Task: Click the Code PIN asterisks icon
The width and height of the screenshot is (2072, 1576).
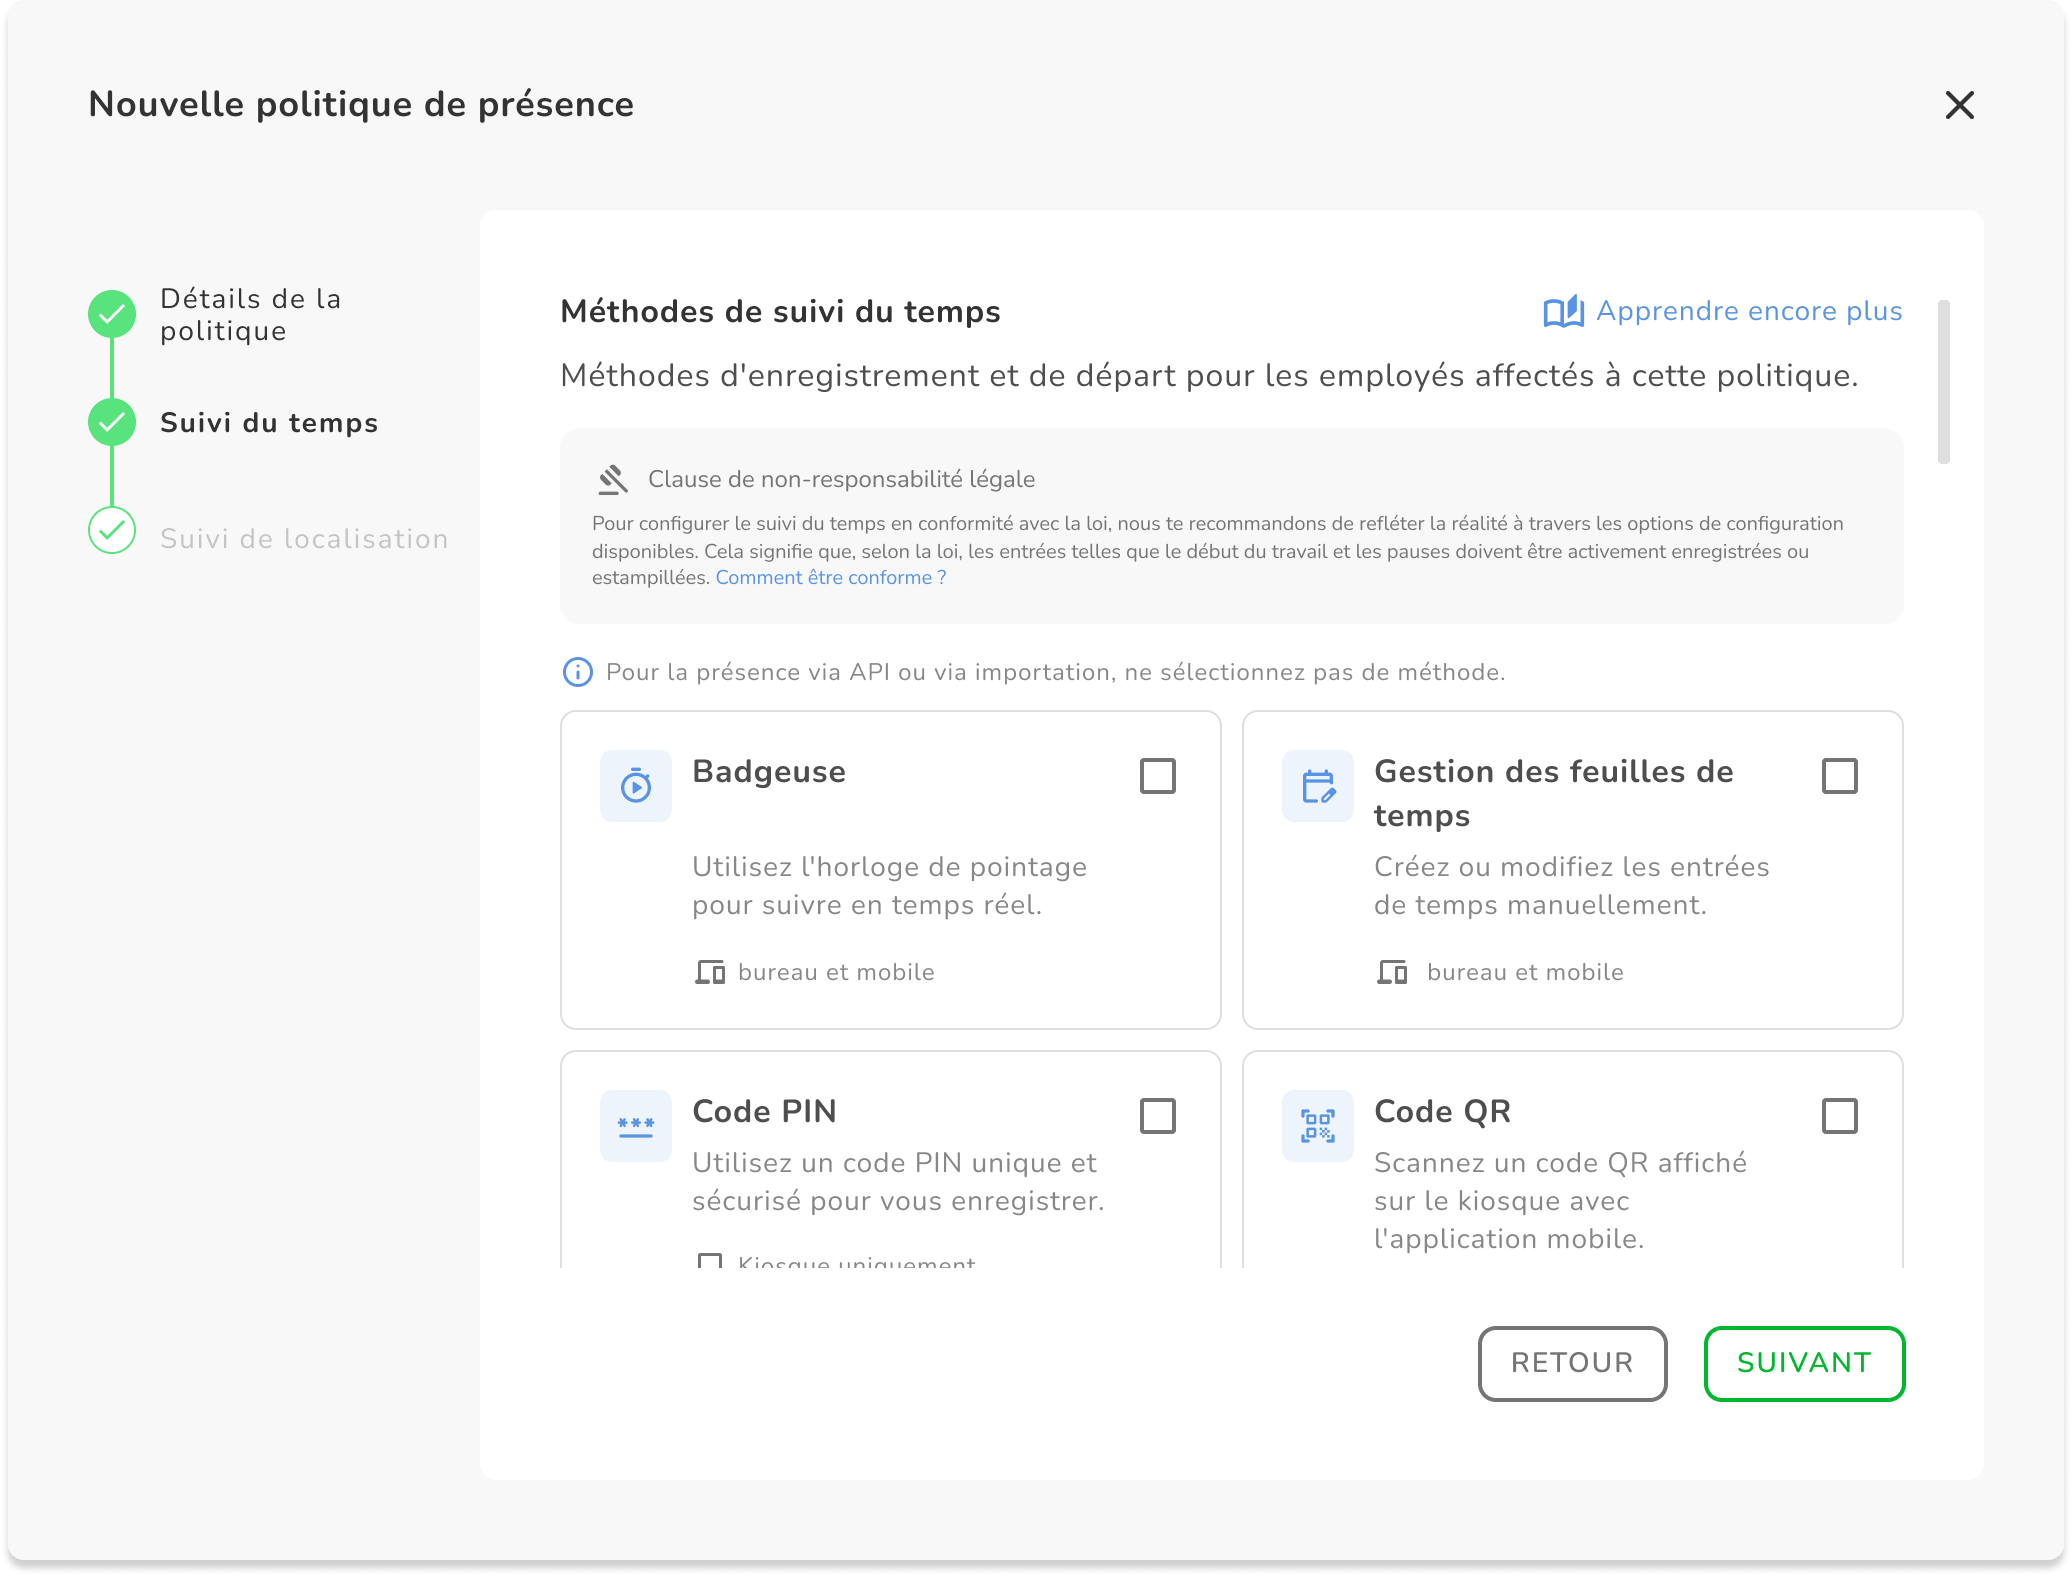Action: 636,1126
